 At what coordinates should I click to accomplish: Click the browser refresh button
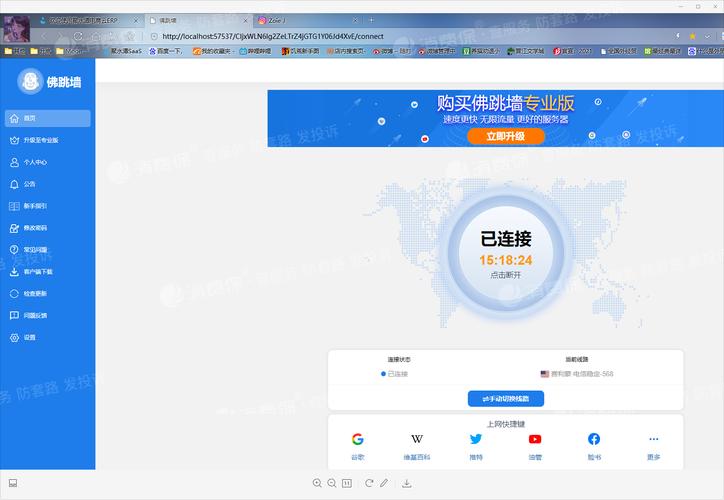pyautogui.click(x=78, y=36)
